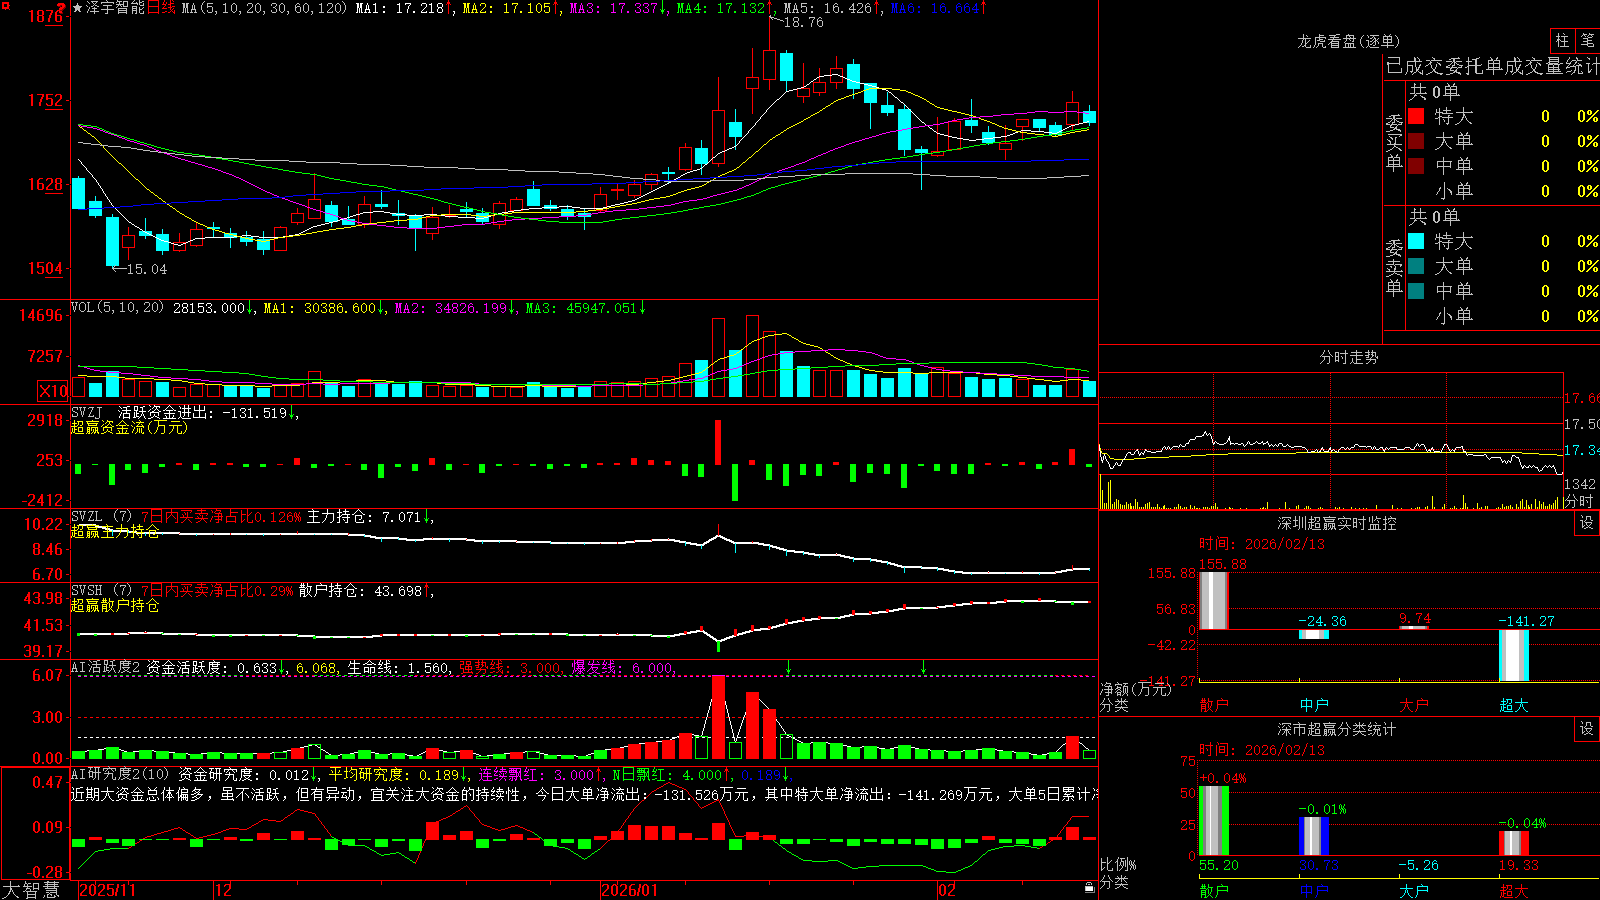Click MA(5,10,20,30,60,120) indicator parameters
The image size is (1600, 900).
tap(264, 8)
